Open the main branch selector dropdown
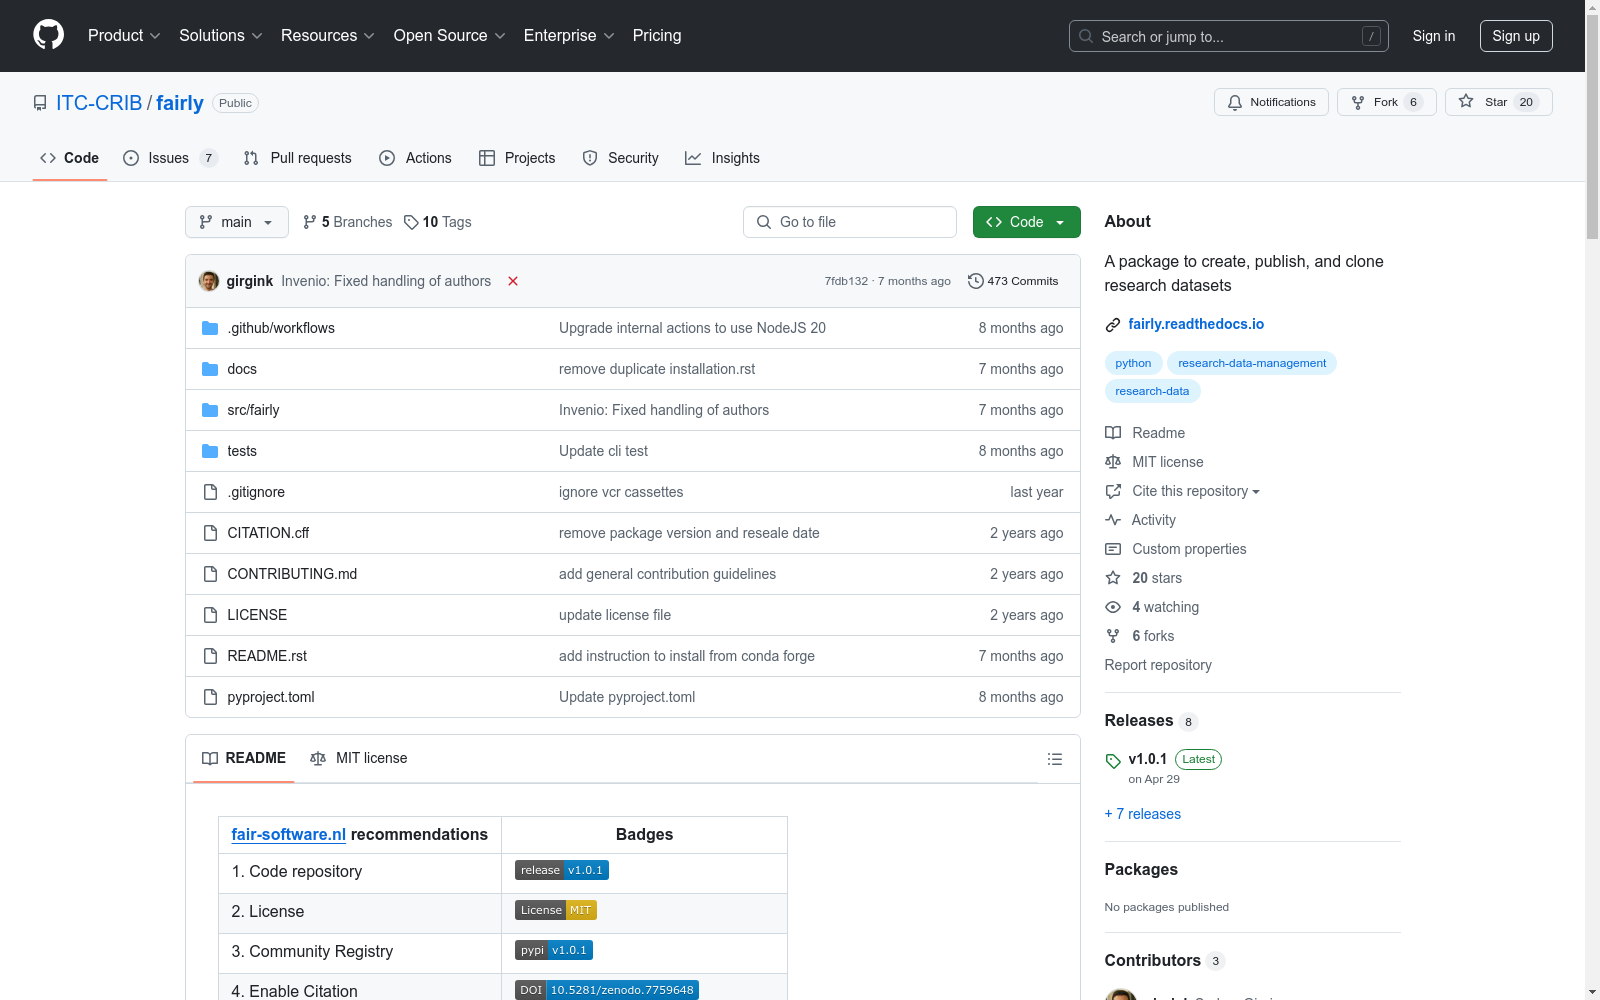The image size is (1600, 1000). coord(237,222)
